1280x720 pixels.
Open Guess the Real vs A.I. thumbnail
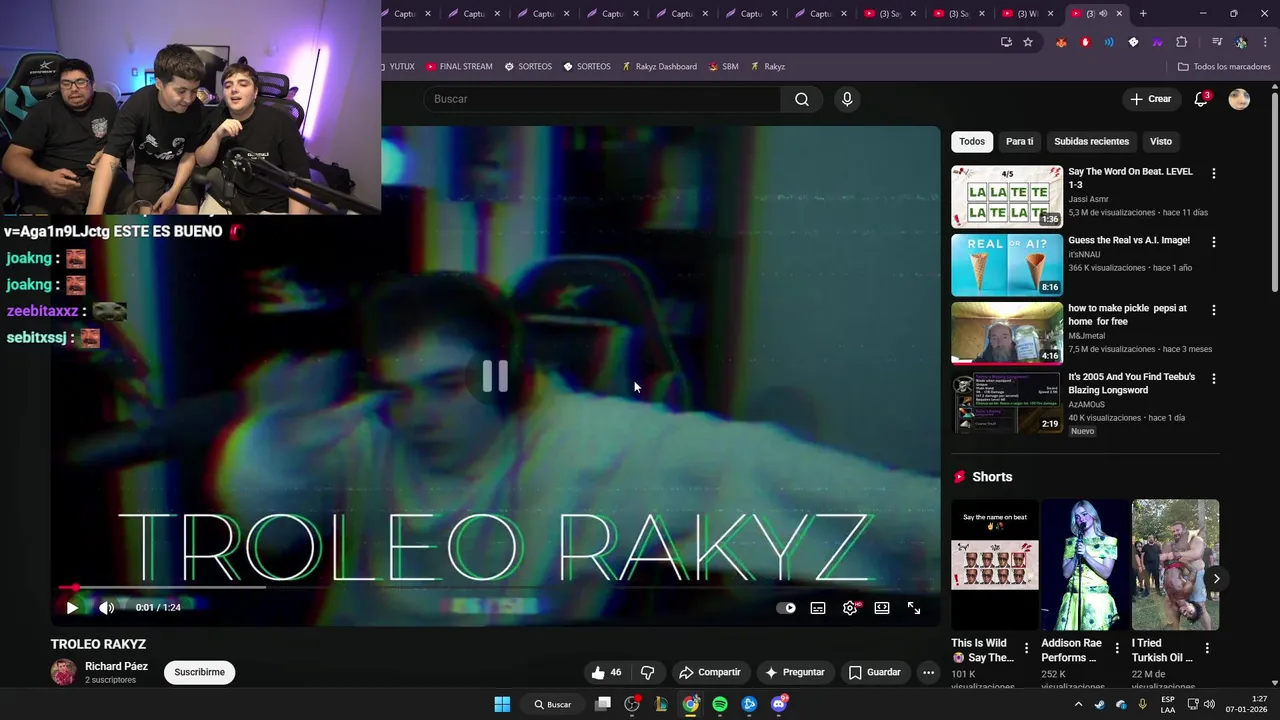coord(1007,265)
